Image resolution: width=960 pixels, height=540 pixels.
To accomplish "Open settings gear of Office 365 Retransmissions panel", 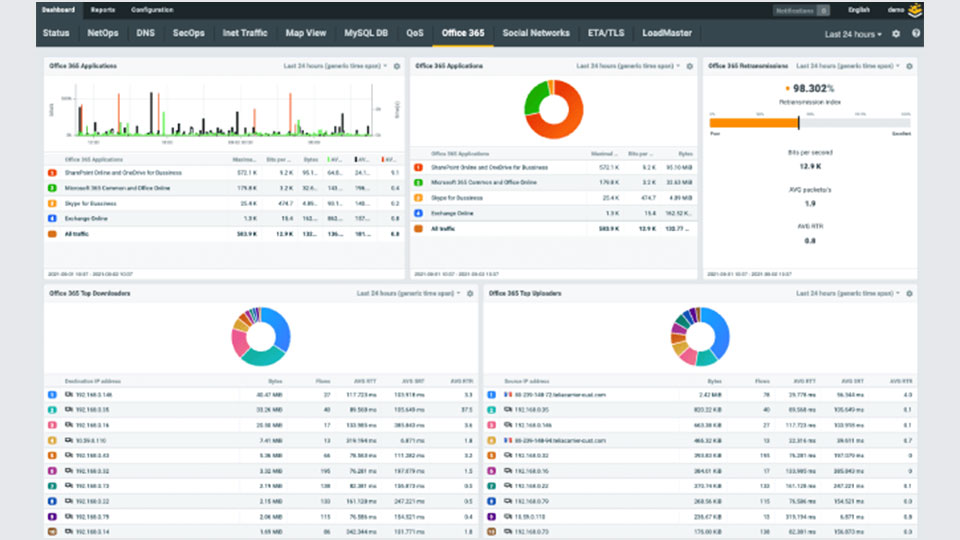I will (x=909, y=66).
